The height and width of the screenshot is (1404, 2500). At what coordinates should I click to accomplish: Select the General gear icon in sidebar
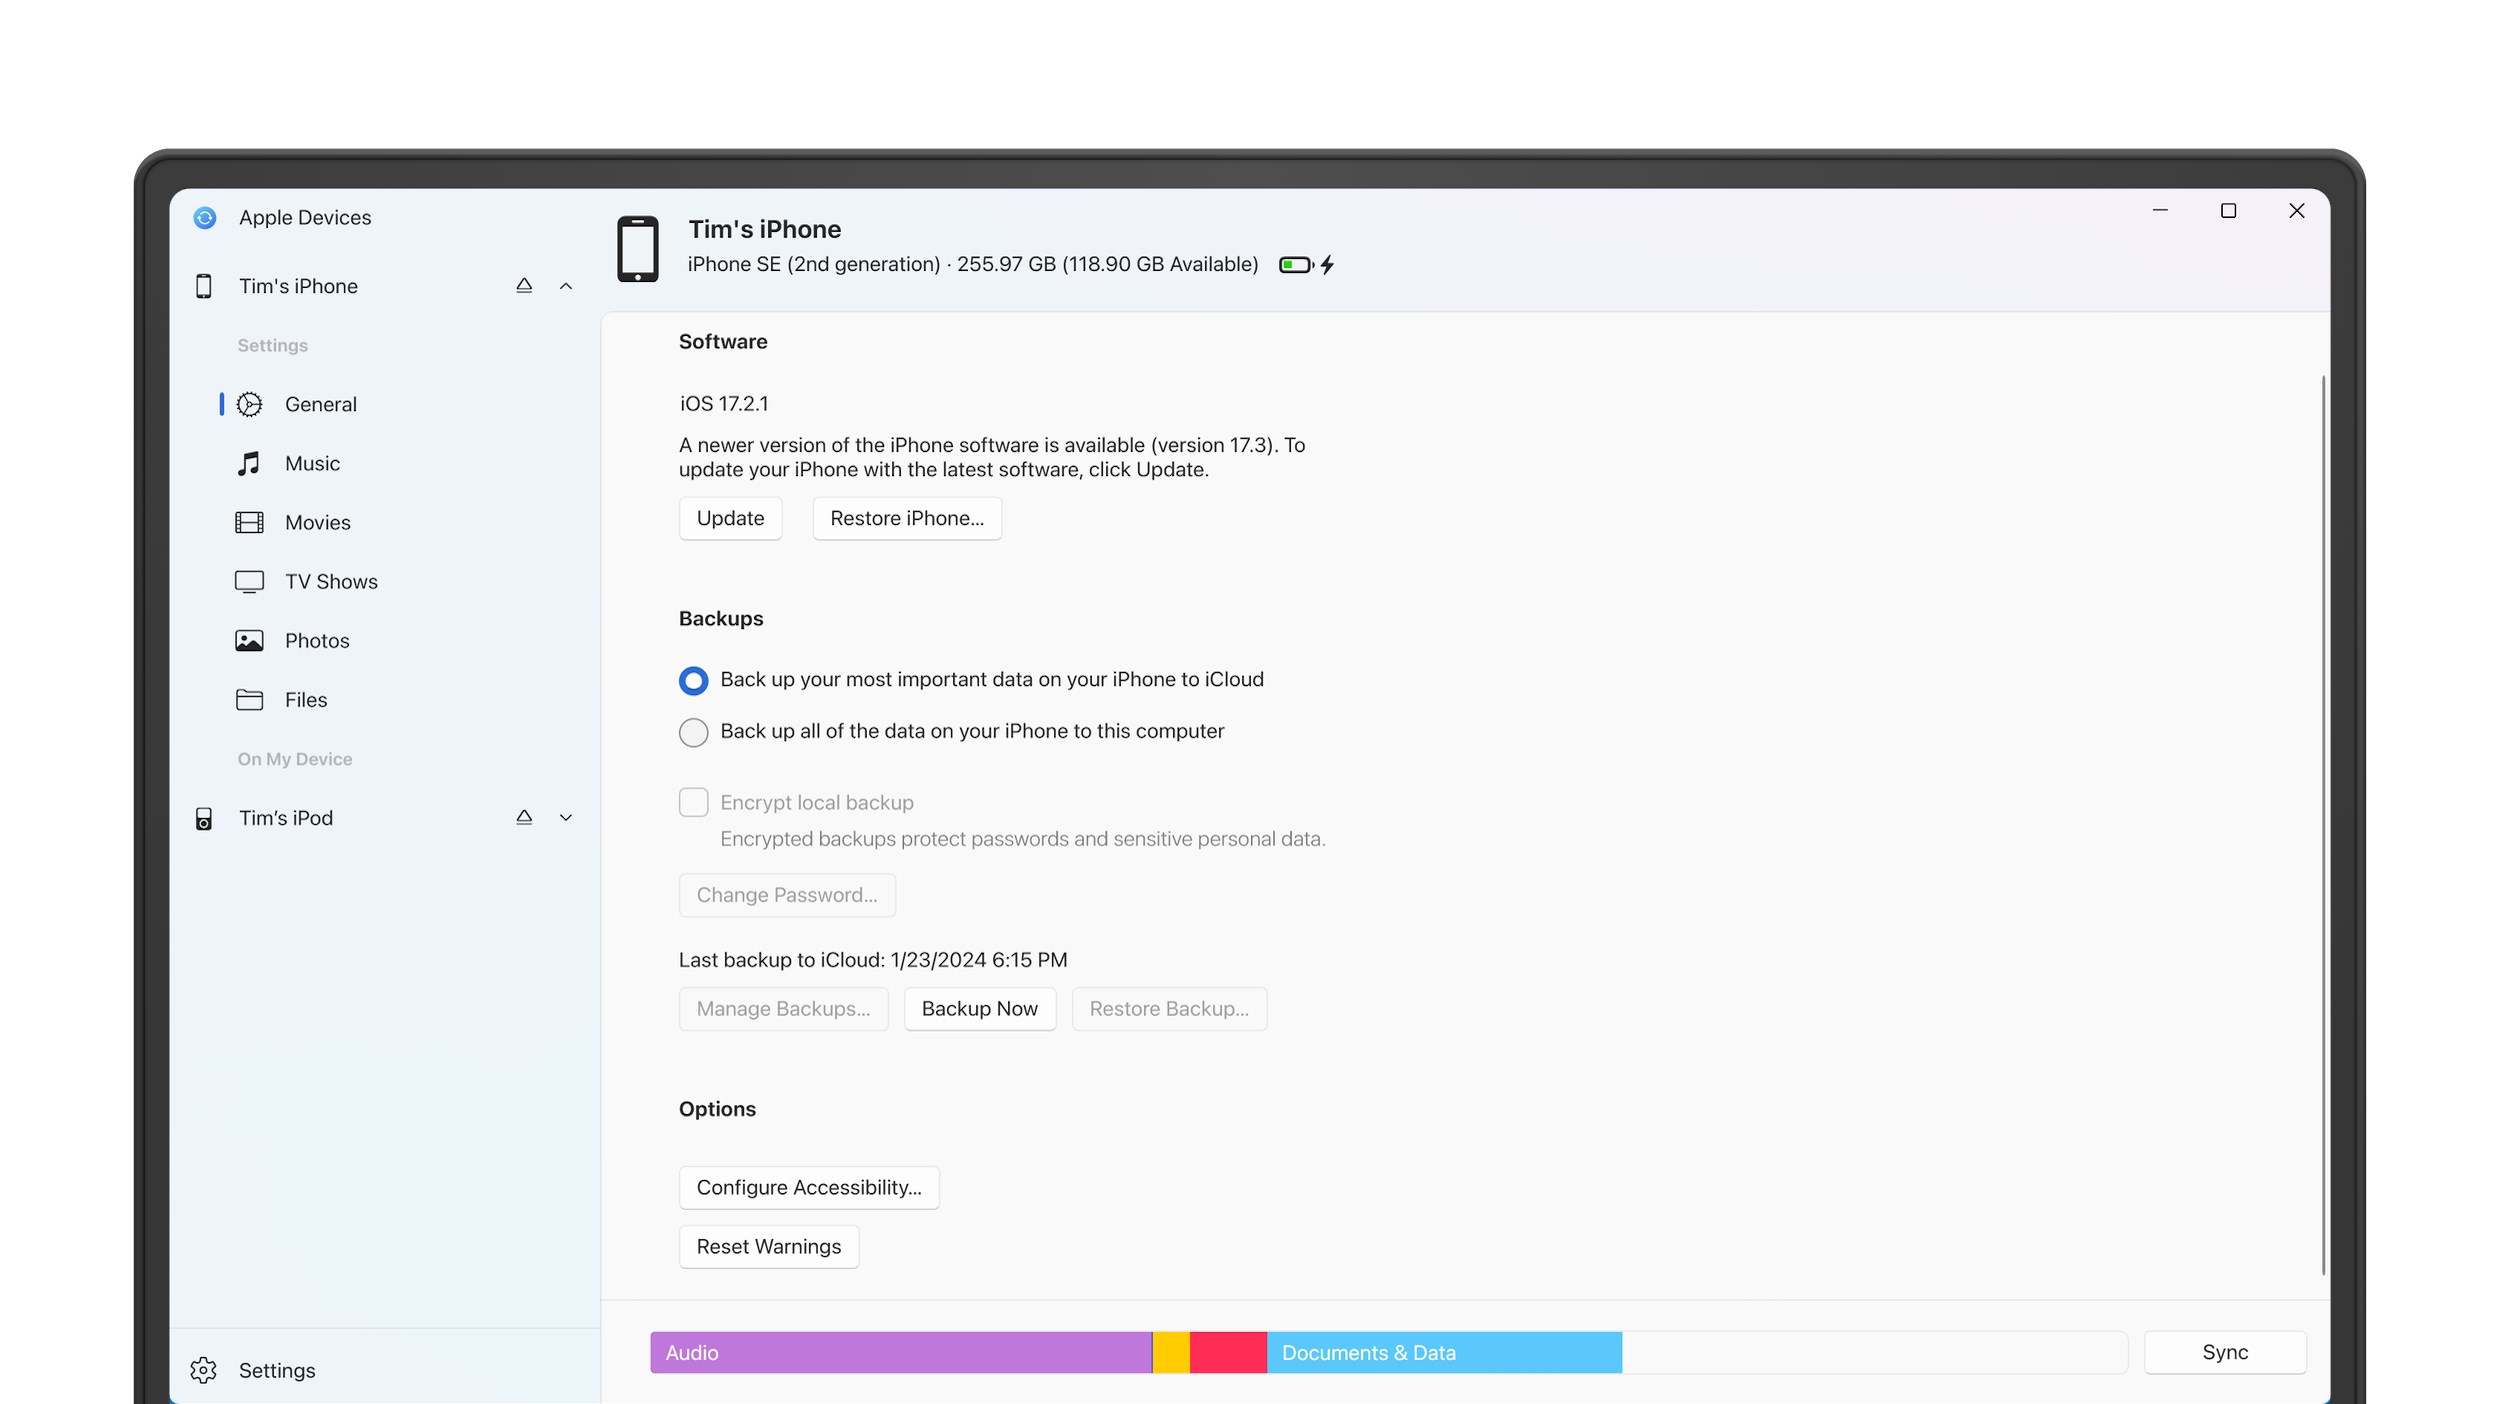[x=249, y=403]
